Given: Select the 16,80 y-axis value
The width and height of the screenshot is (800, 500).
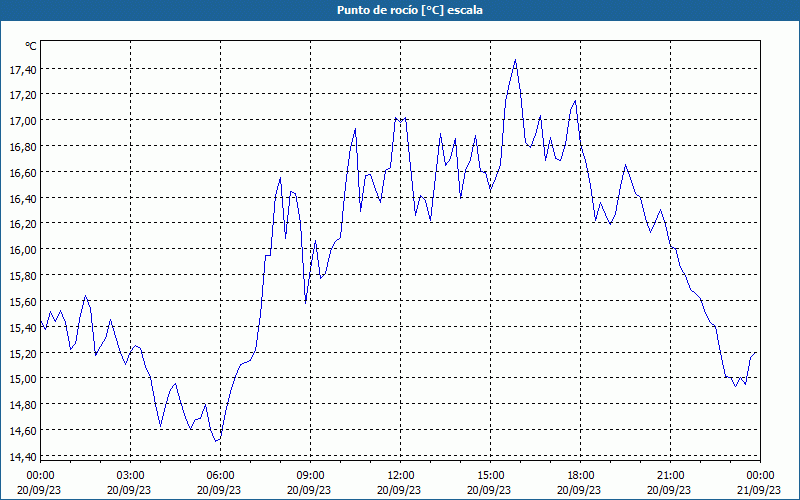Looking at the screenshot, I should [x=23, y=147].
